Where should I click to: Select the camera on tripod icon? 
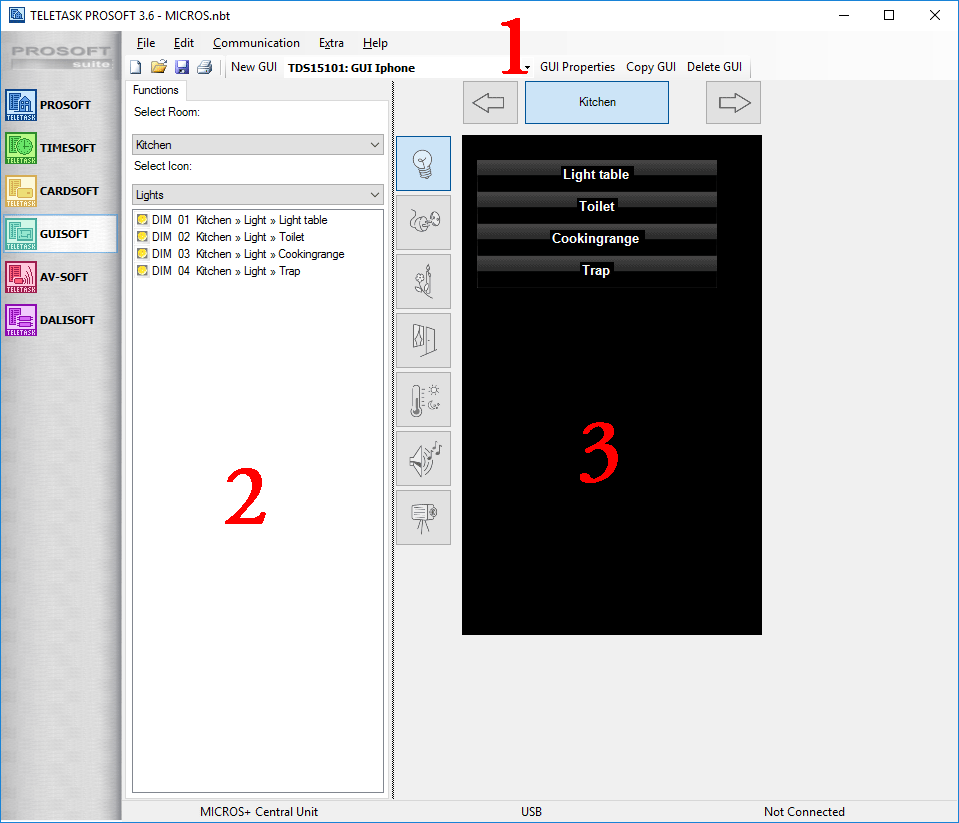[x=423, y=517]
